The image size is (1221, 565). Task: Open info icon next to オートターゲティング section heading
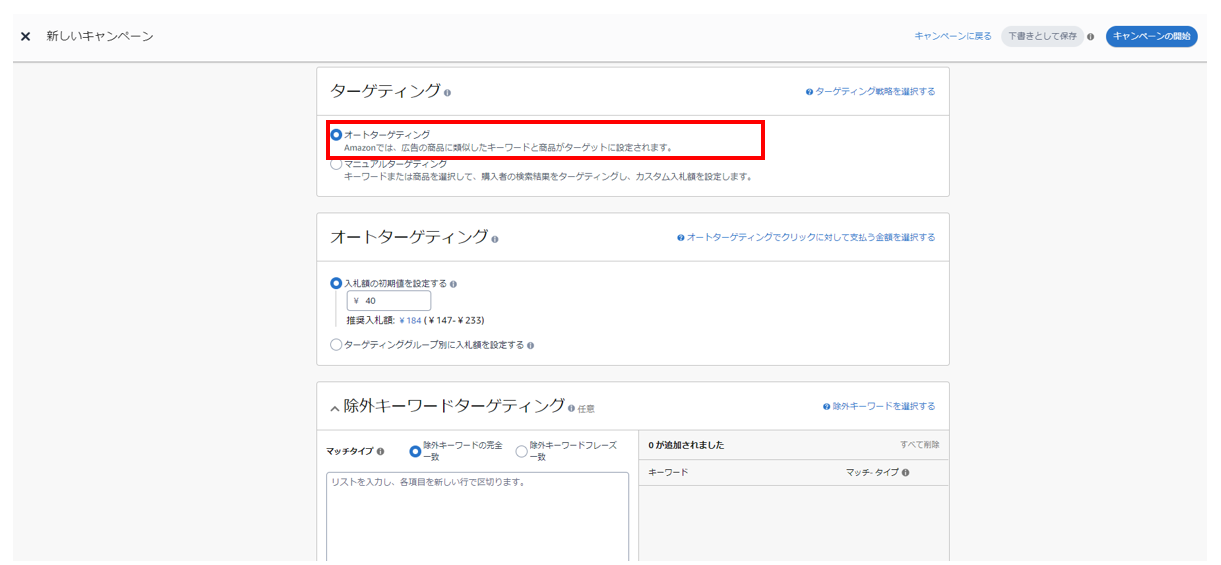point(495,239)
